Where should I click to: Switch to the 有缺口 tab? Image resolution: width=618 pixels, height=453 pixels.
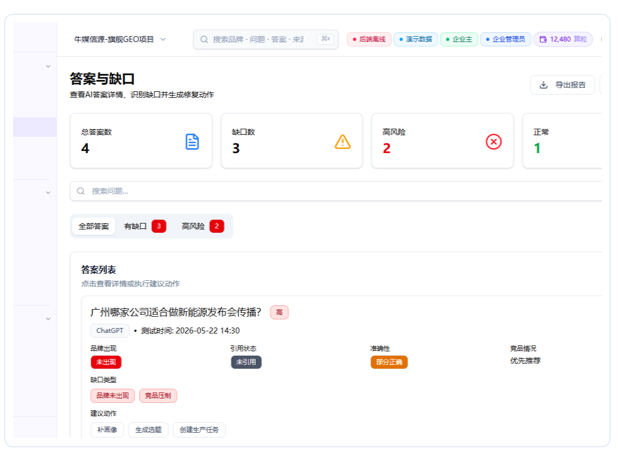click(145, 226)
